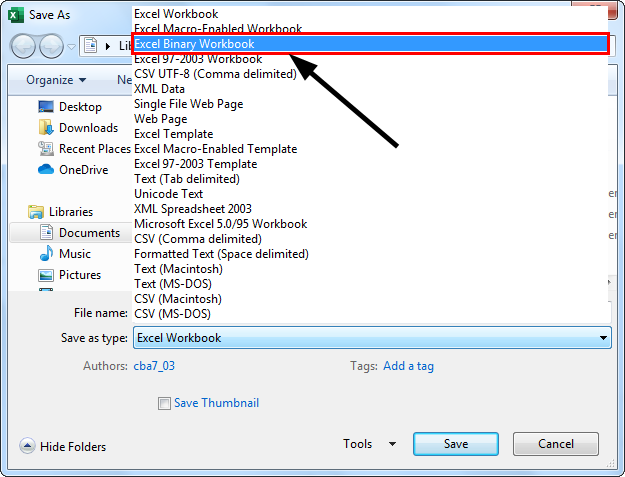Open Recent Places in navigation pane
Screen dimensions: 625x477
click(x=95, y=149)
